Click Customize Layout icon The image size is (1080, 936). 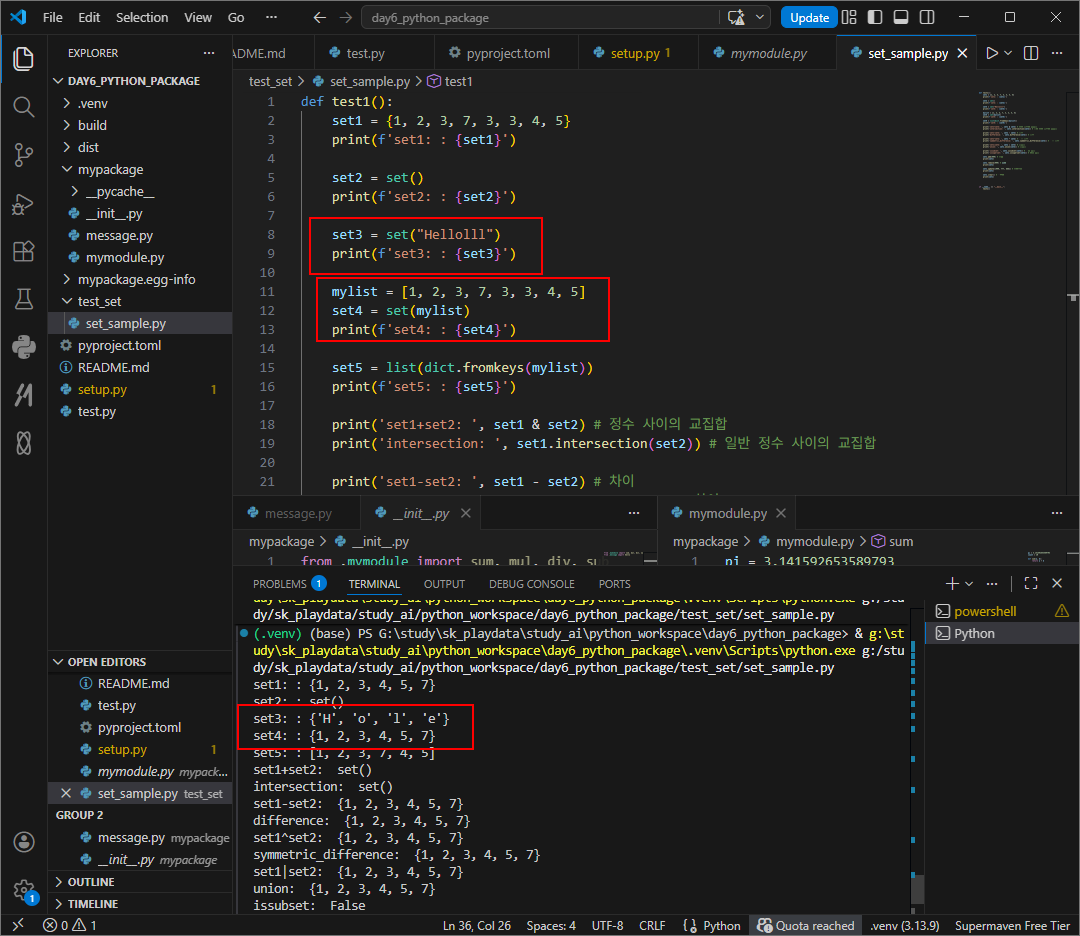[x=849, y=17]
